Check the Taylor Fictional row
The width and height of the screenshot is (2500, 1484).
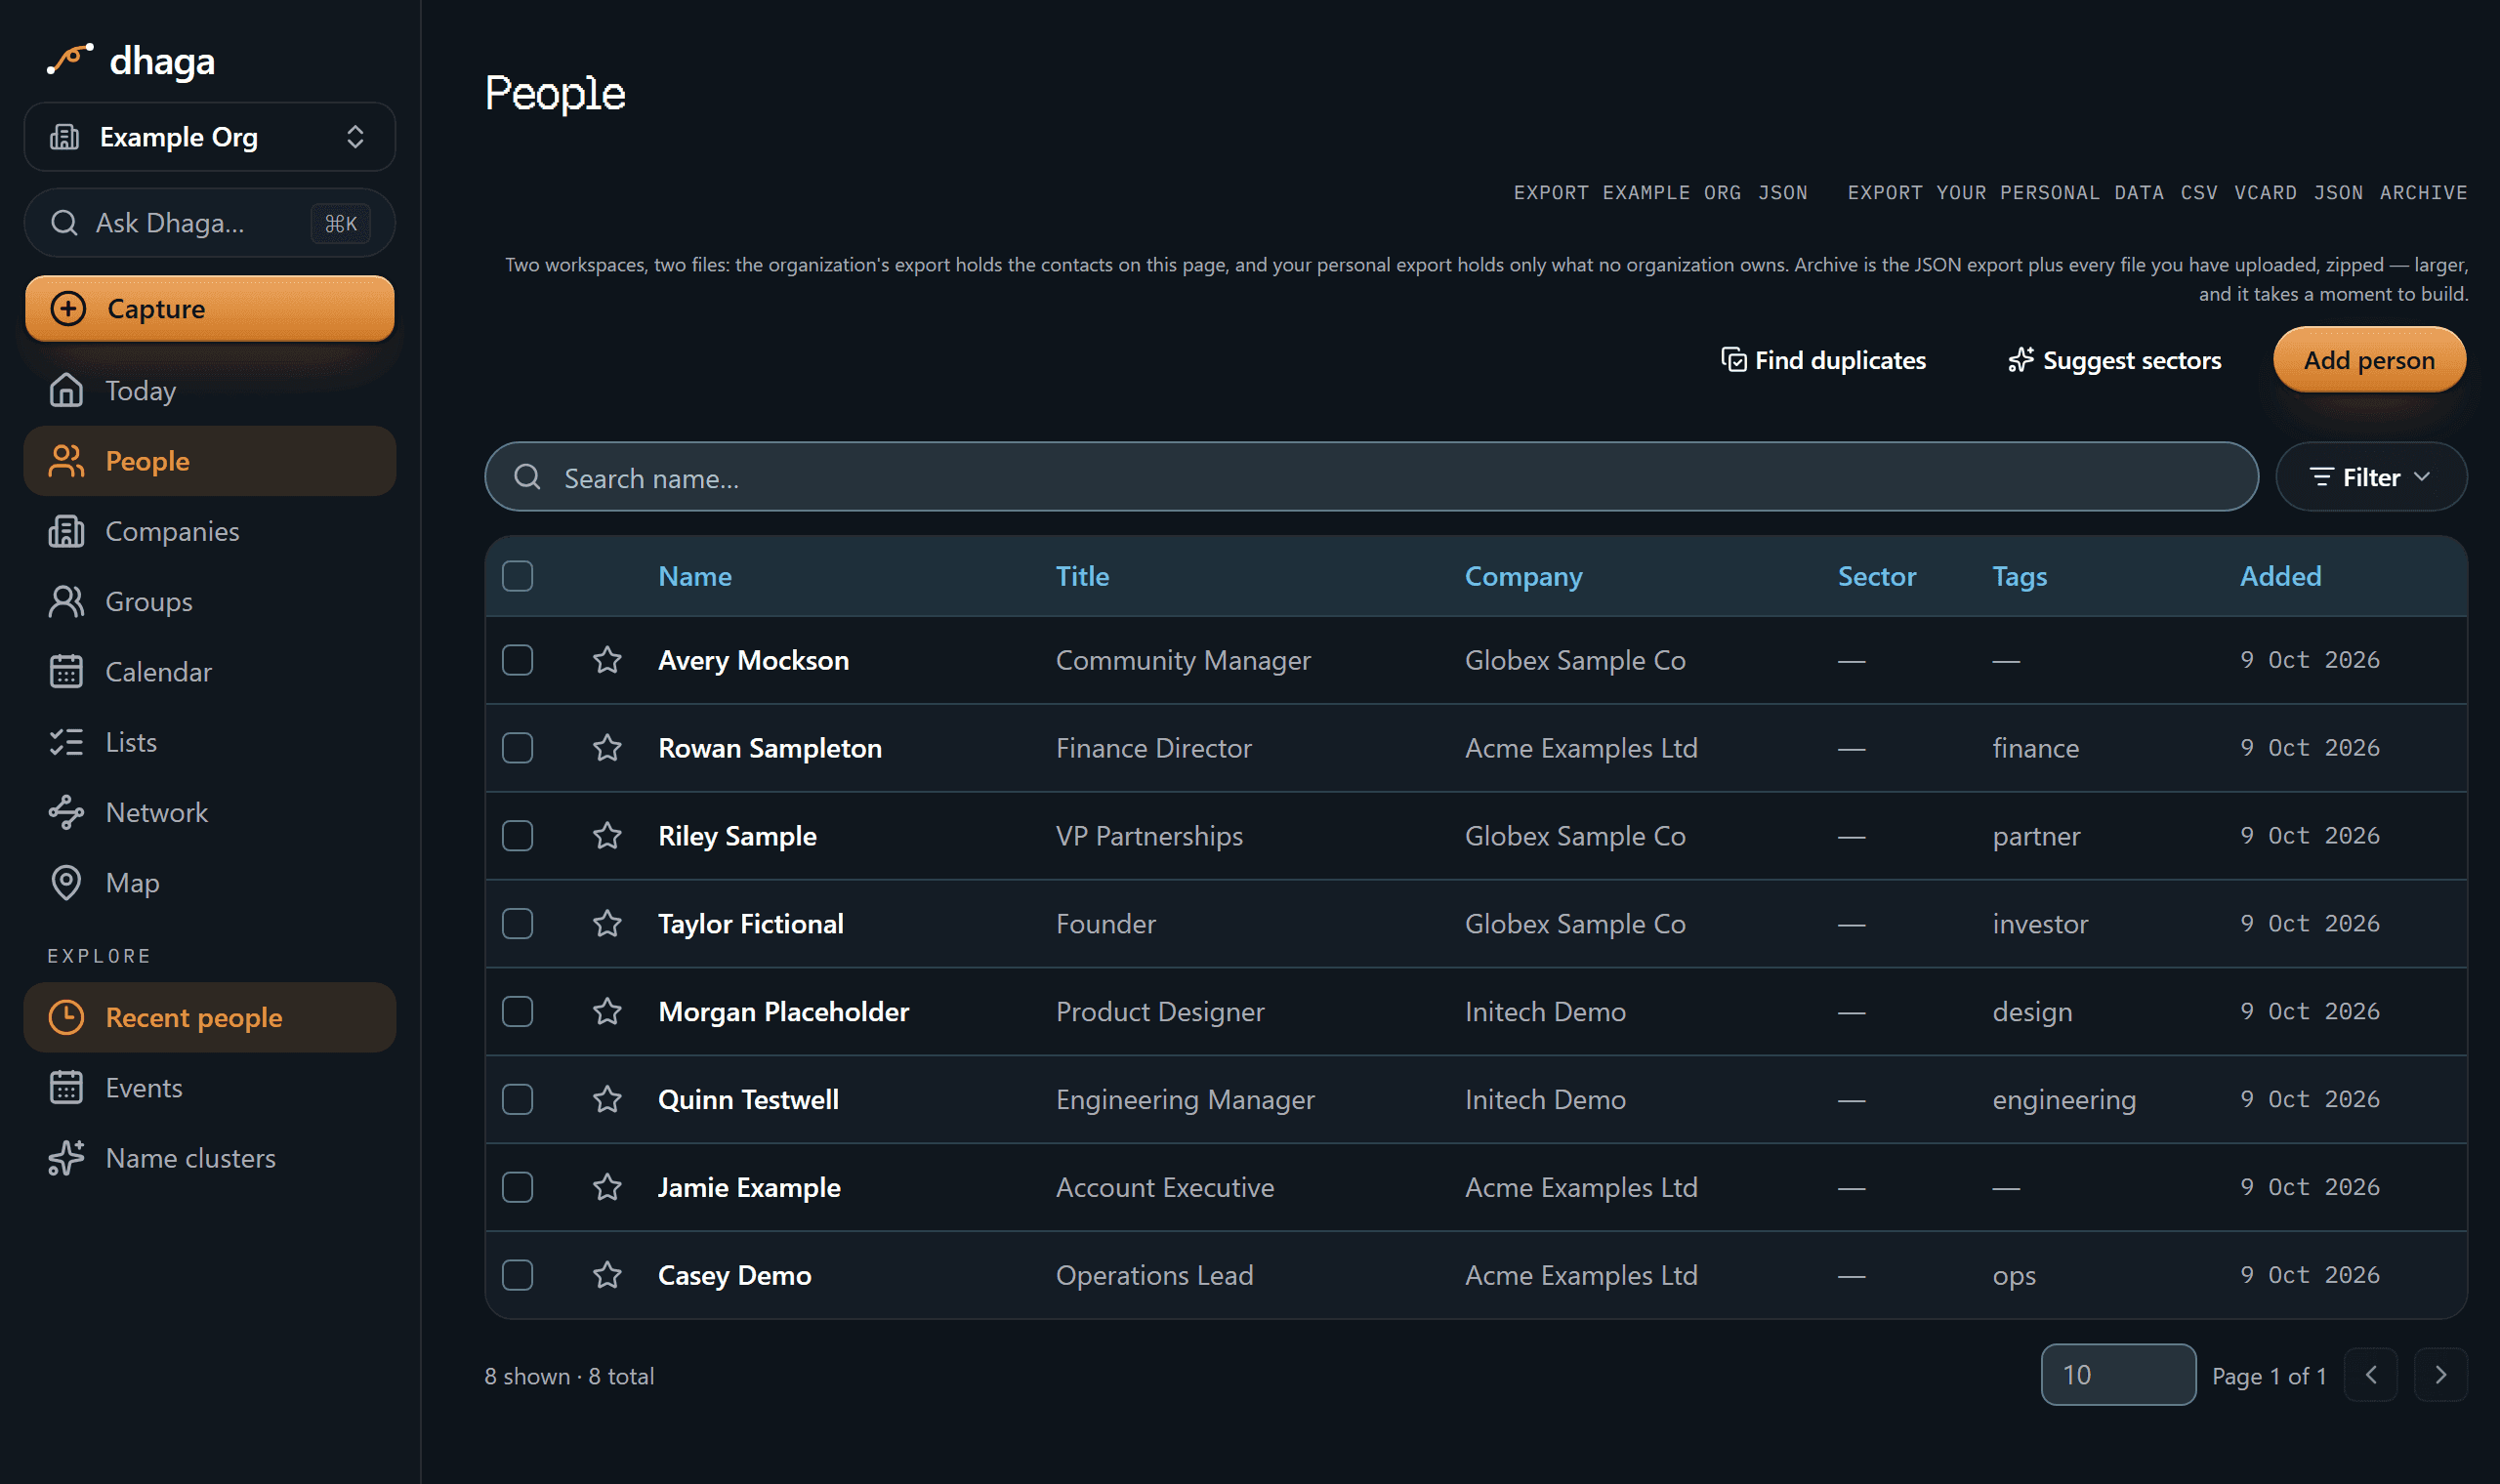pos(517,924)
